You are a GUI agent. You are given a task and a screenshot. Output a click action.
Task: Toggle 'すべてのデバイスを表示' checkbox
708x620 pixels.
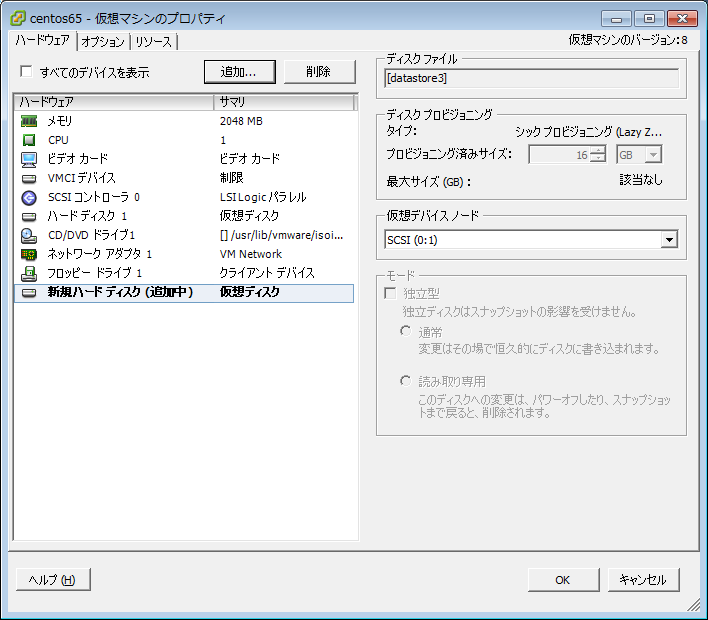[26, 71]
